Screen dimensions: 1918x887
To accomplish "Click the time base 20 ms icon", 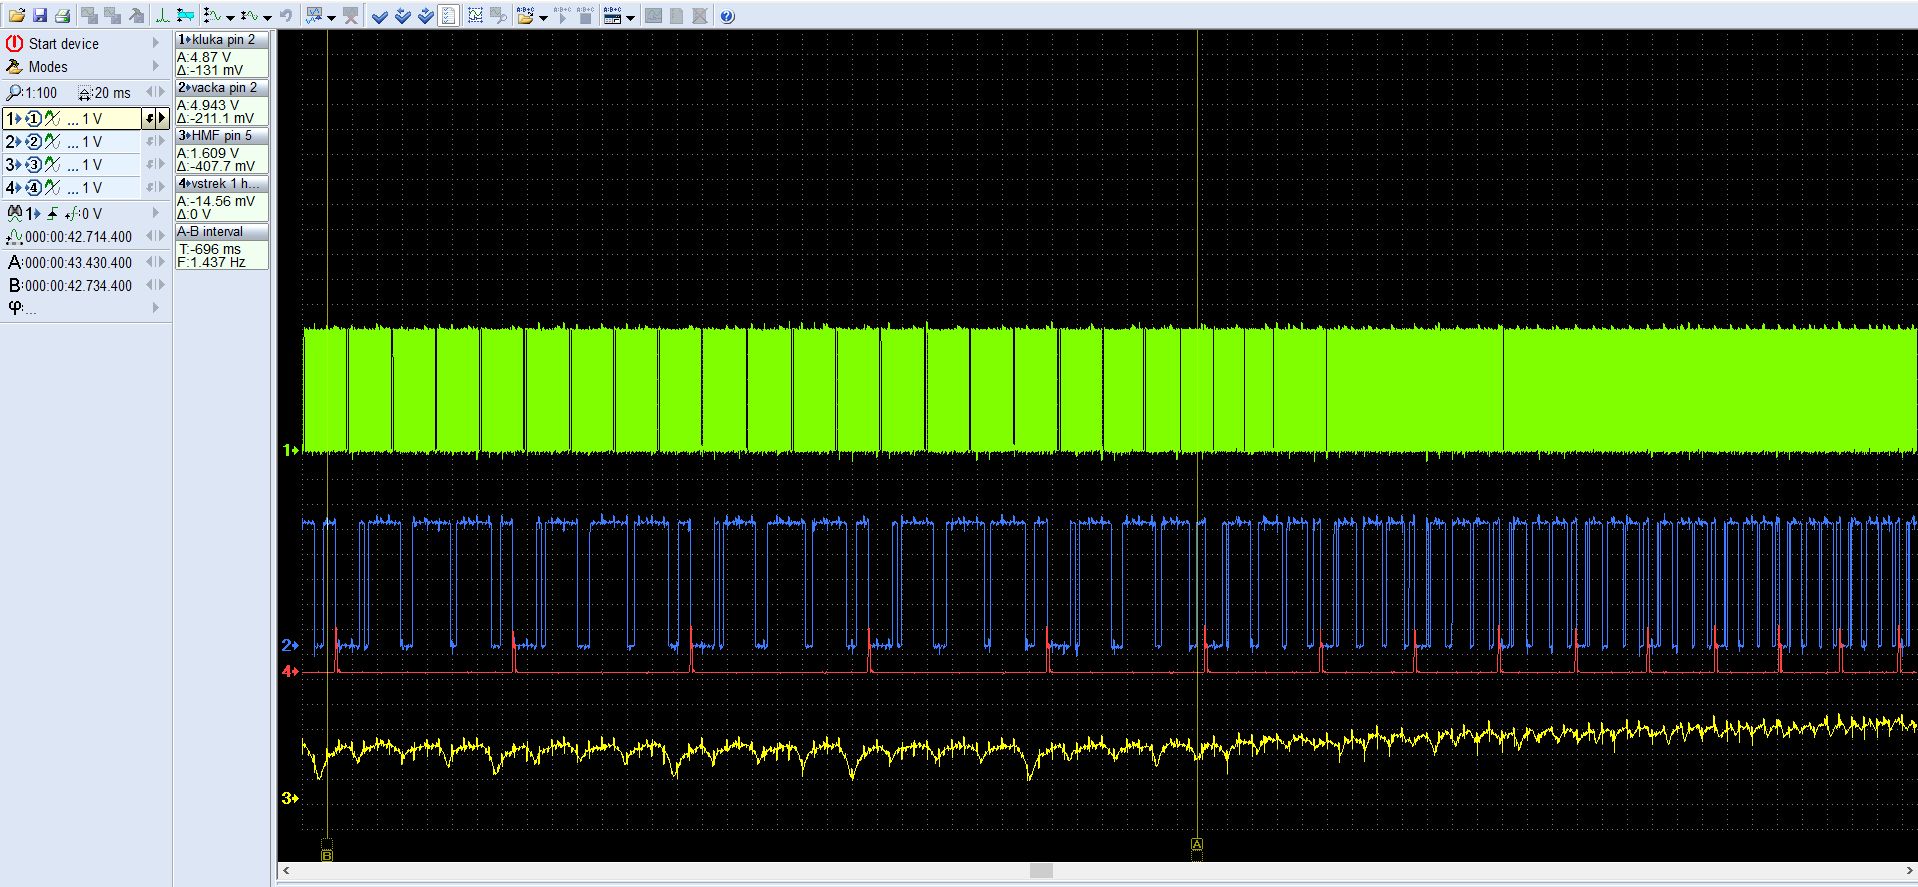I will tap(85, 93).
